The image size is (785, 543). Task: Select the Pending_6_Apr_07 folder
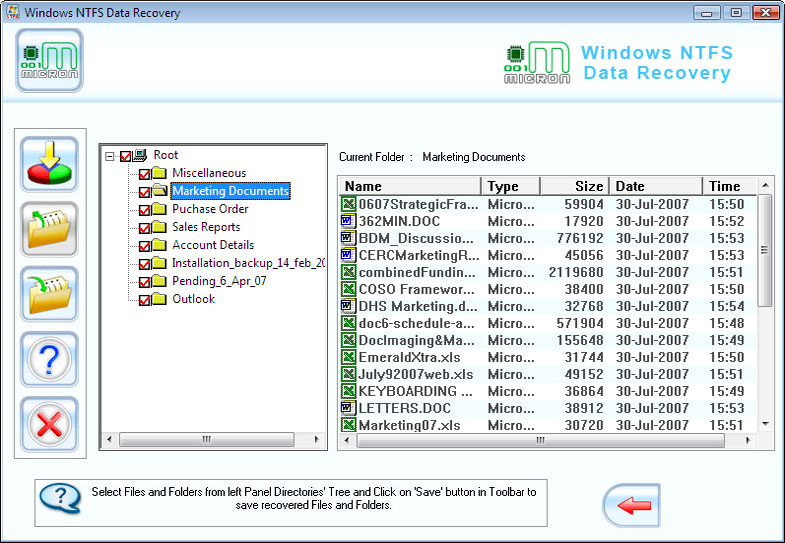[x=219, y=281]
